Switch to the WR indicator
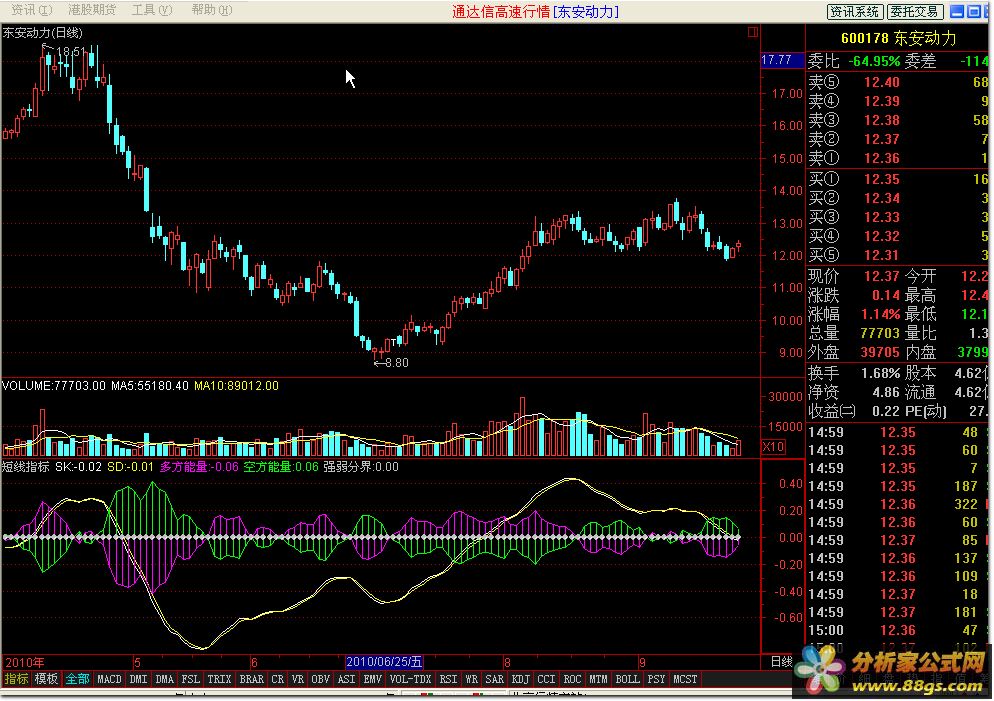994x701 pixels. coord(471,679)
